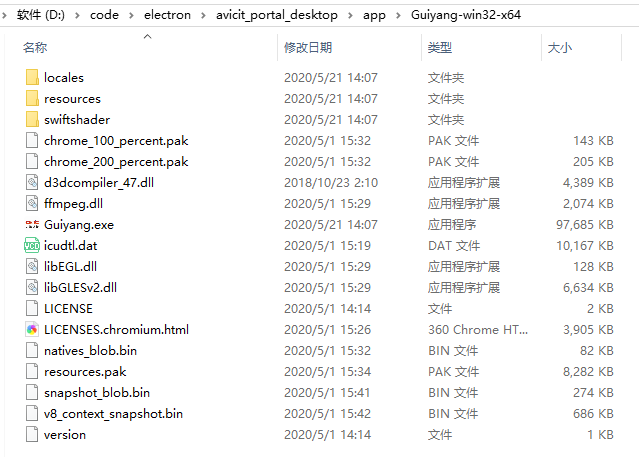This screenshot has width=639, height=457.
Task: Select the folder name locales
Action: tap(64, 77)
